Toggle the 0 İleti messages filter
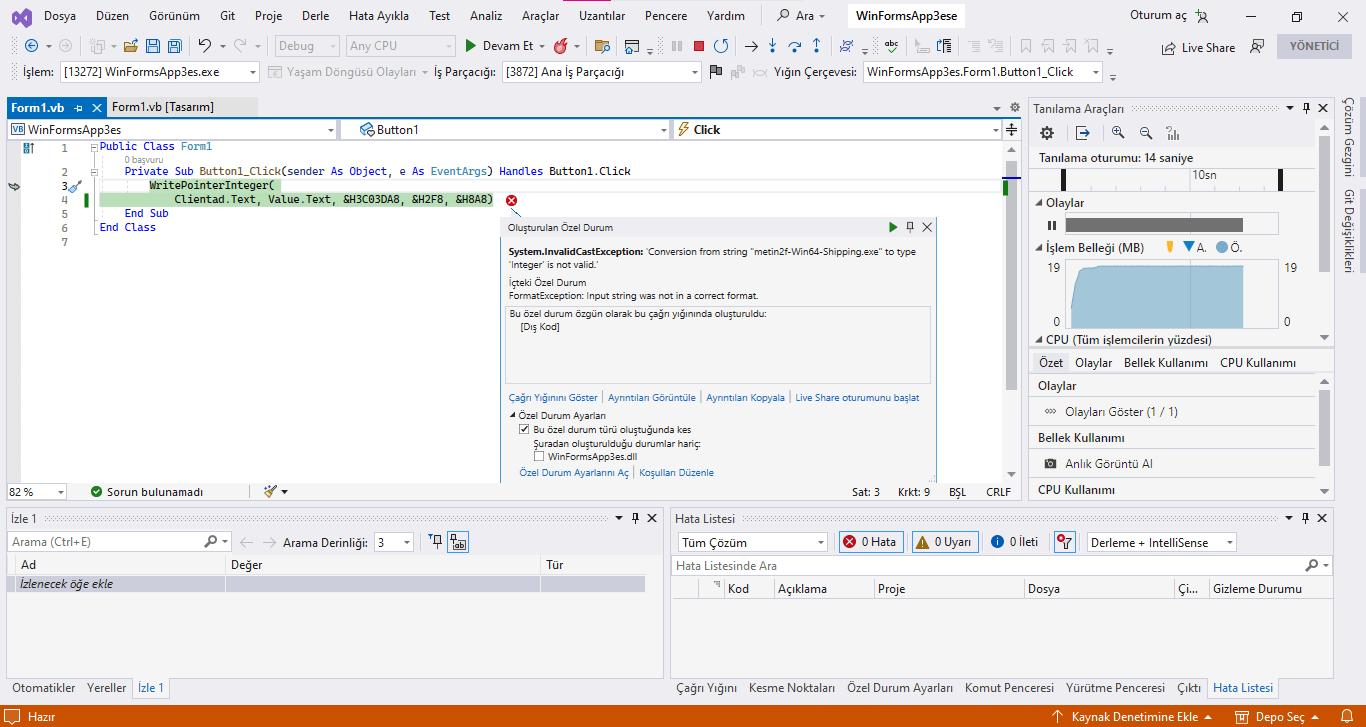This screenshot has height=727, width=1366. (x=1015, y=542)
